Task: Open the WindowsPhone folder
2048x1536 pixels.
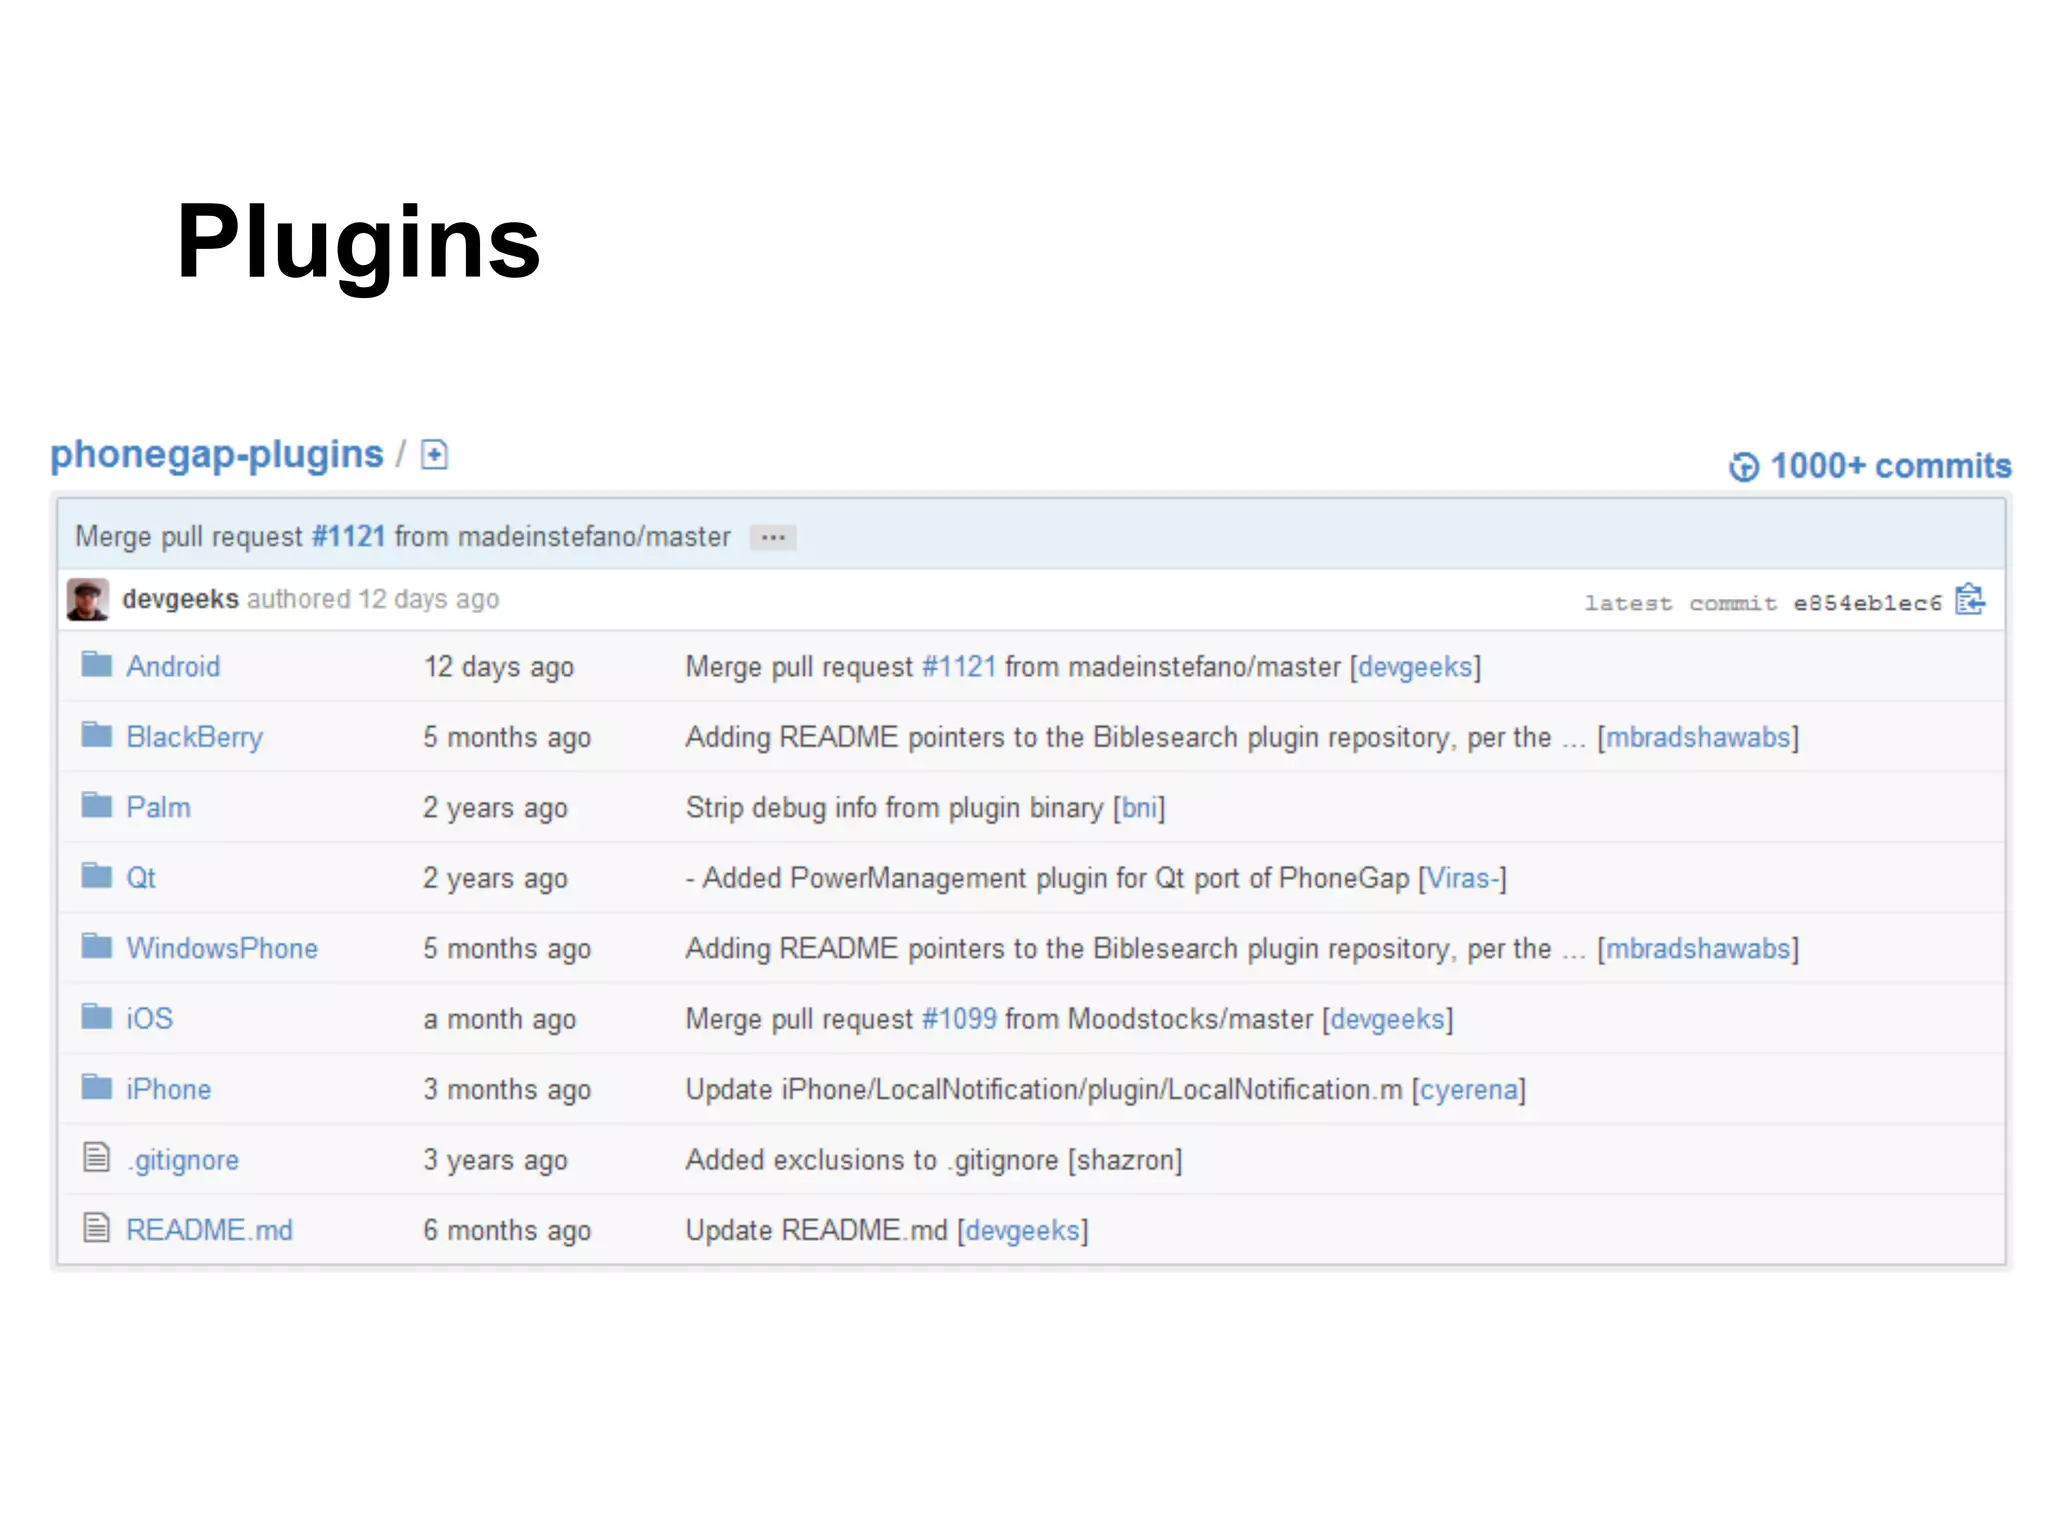Action: (x=222, y=948)
